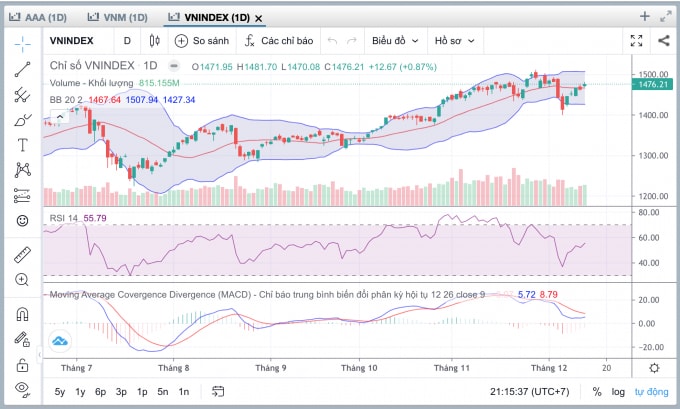This screenshot has height=409, width=680.
Task: Set time range to 1n
Action: (184, 392)
